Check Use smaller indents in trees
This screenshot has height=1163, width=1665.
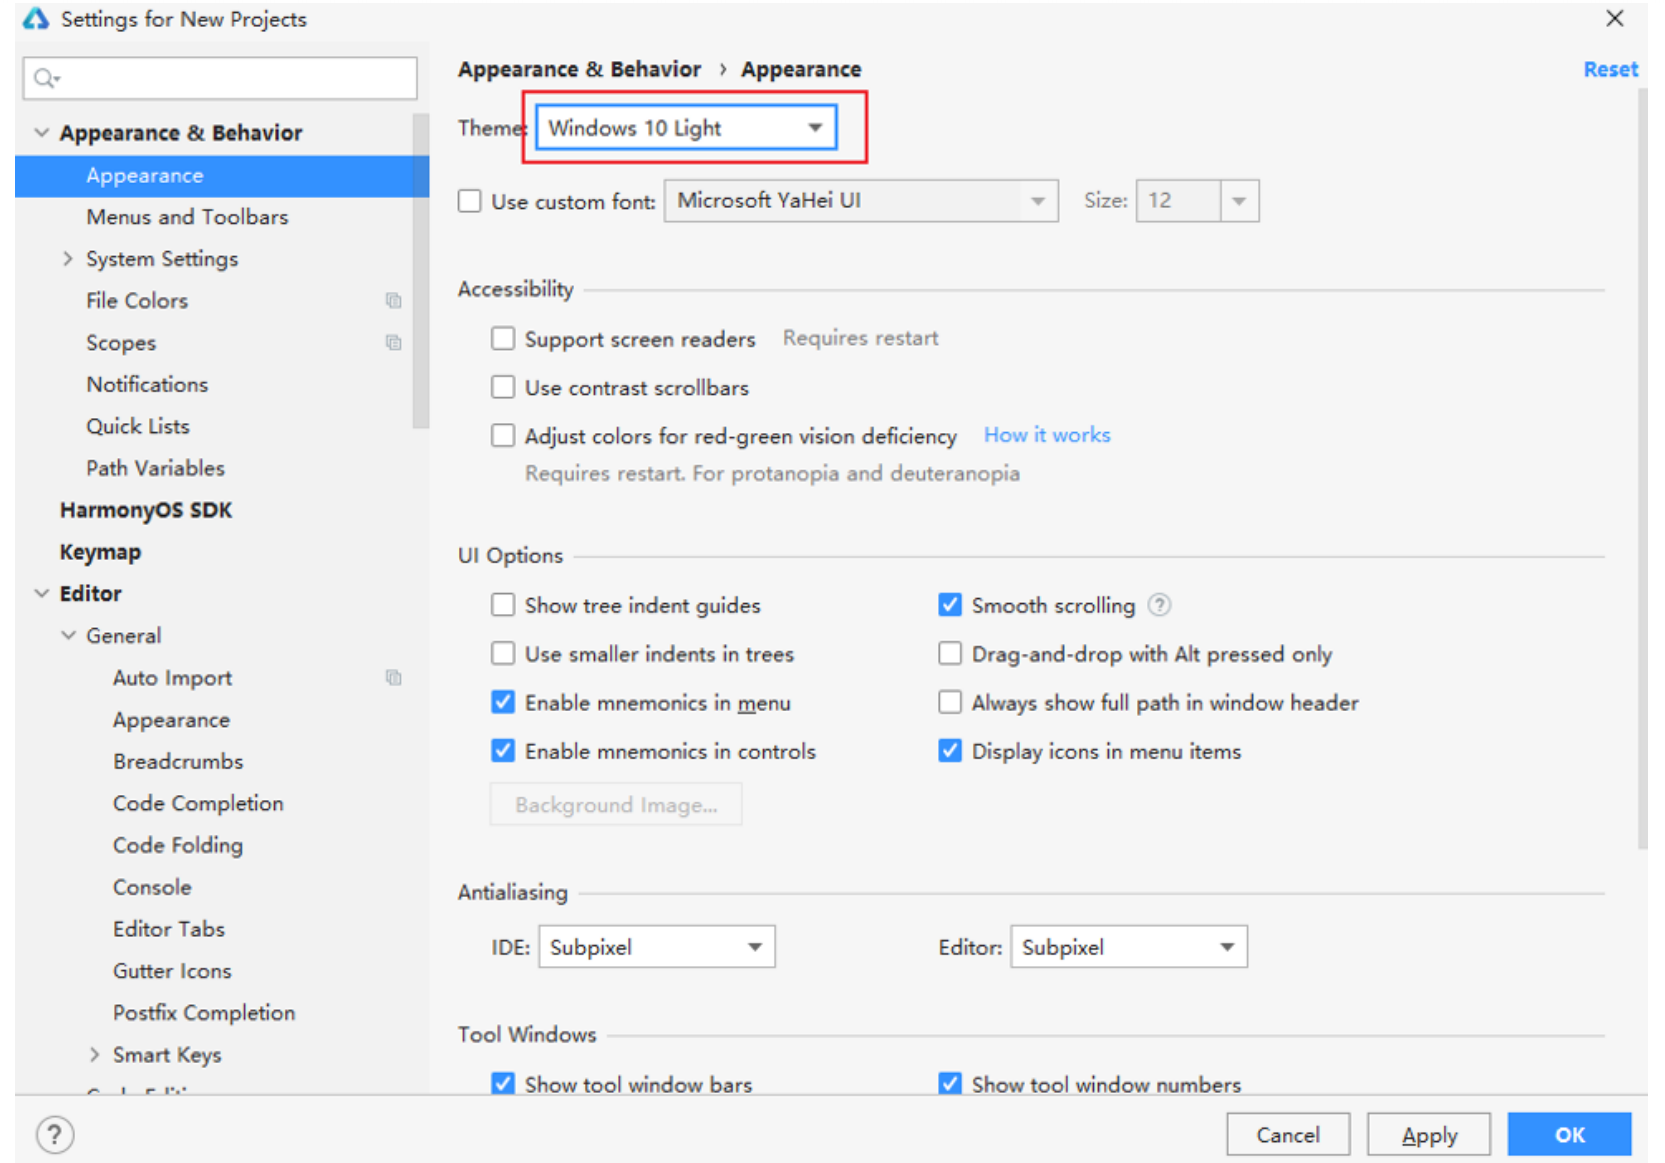503,653
